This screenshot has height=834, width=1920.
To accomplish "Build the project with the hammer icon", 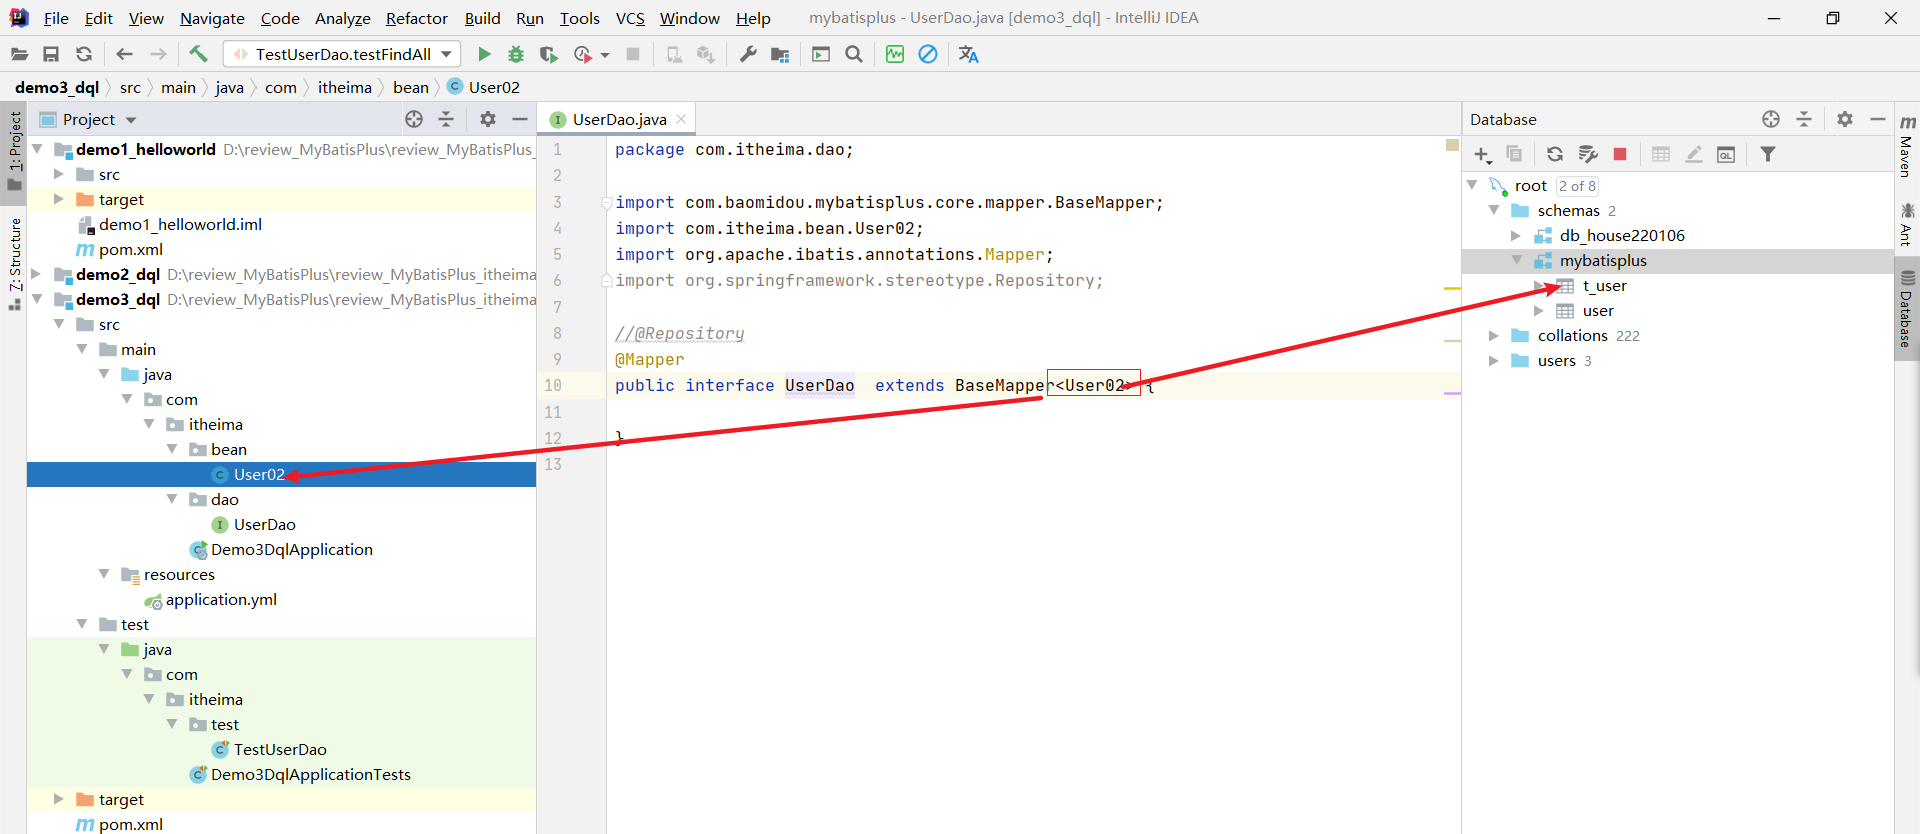I will (198, 54).
